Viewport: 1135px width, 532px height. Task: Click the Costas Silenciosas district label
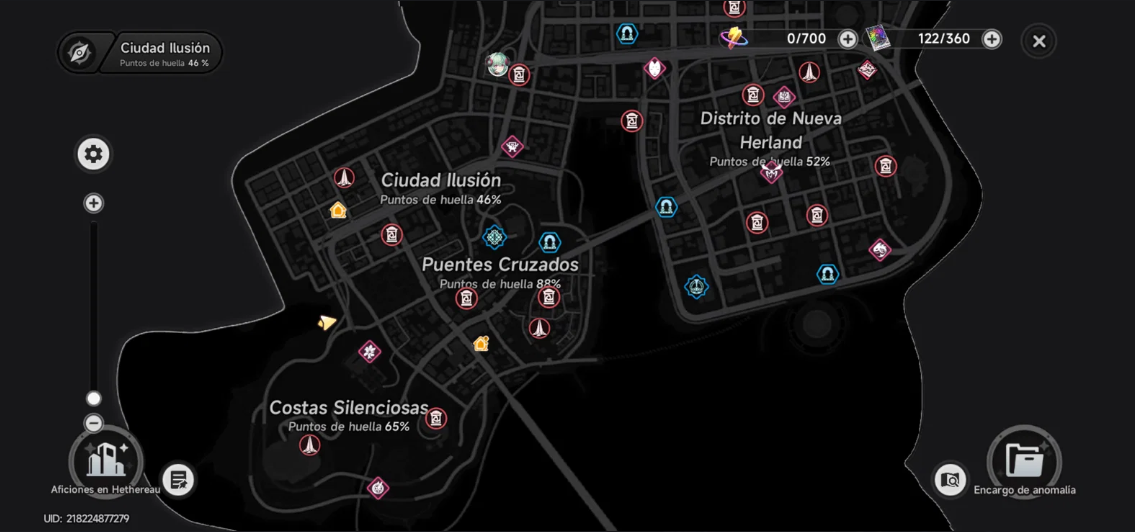point(349,408)
